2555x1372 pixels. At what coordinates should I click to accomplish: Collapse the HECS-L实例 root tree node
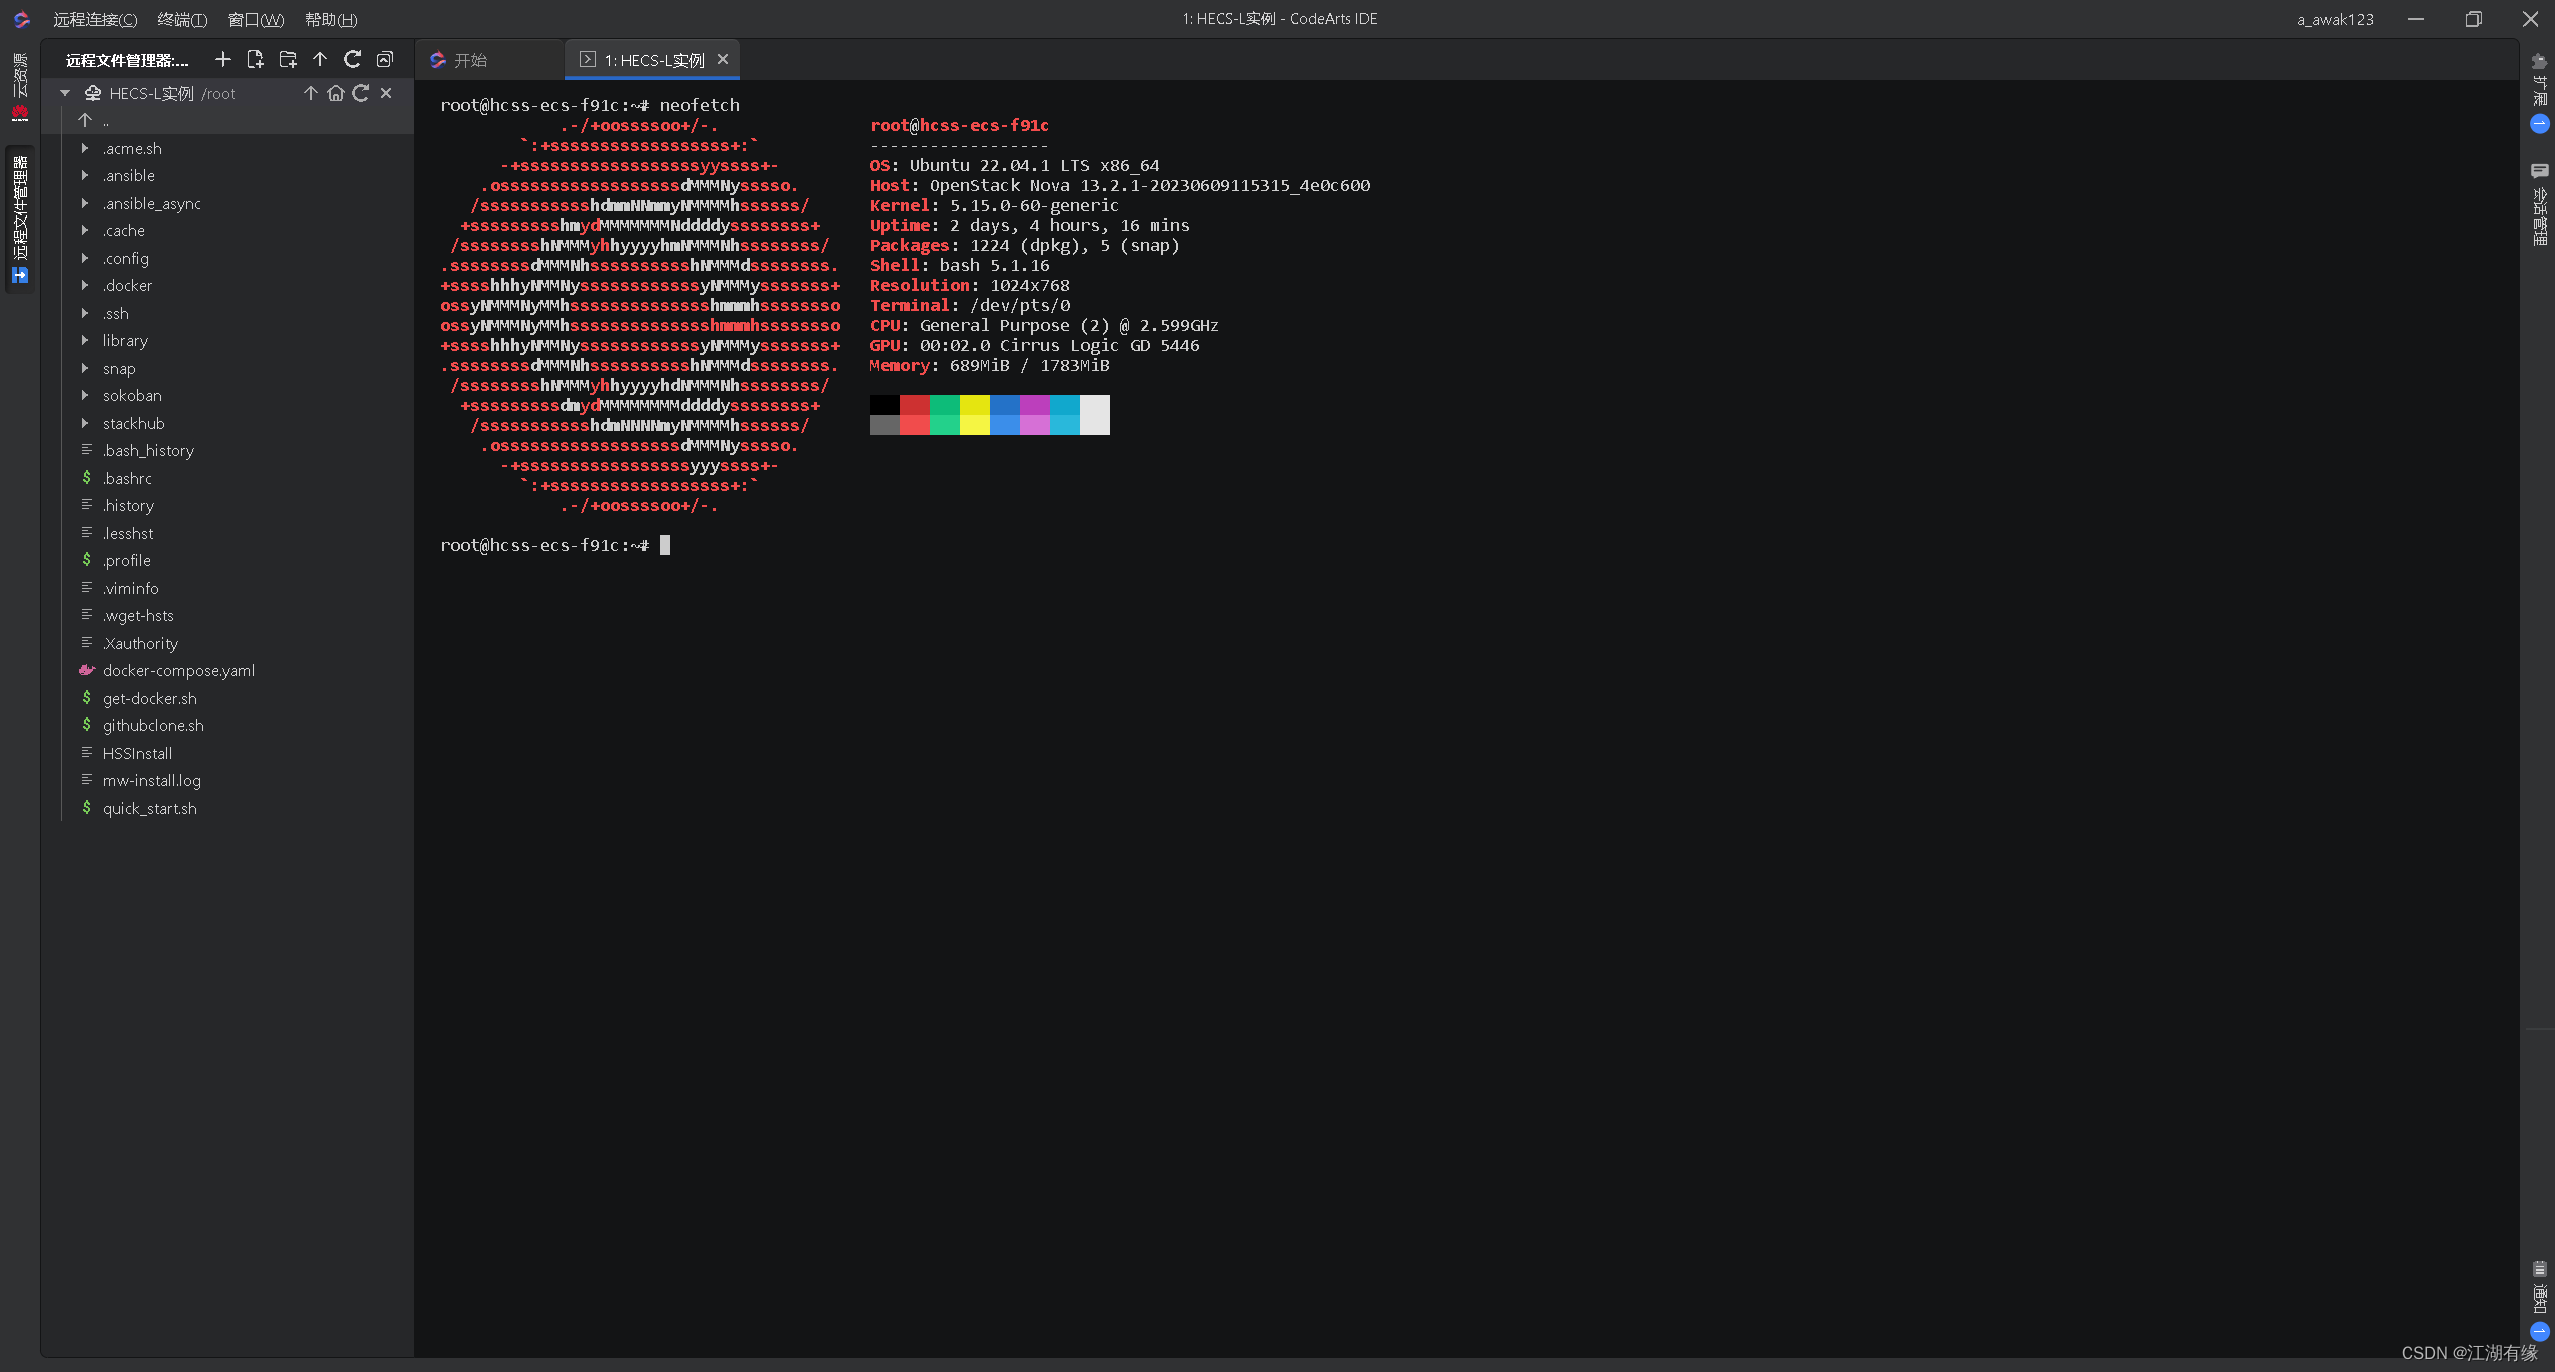[x=65, y=93]
